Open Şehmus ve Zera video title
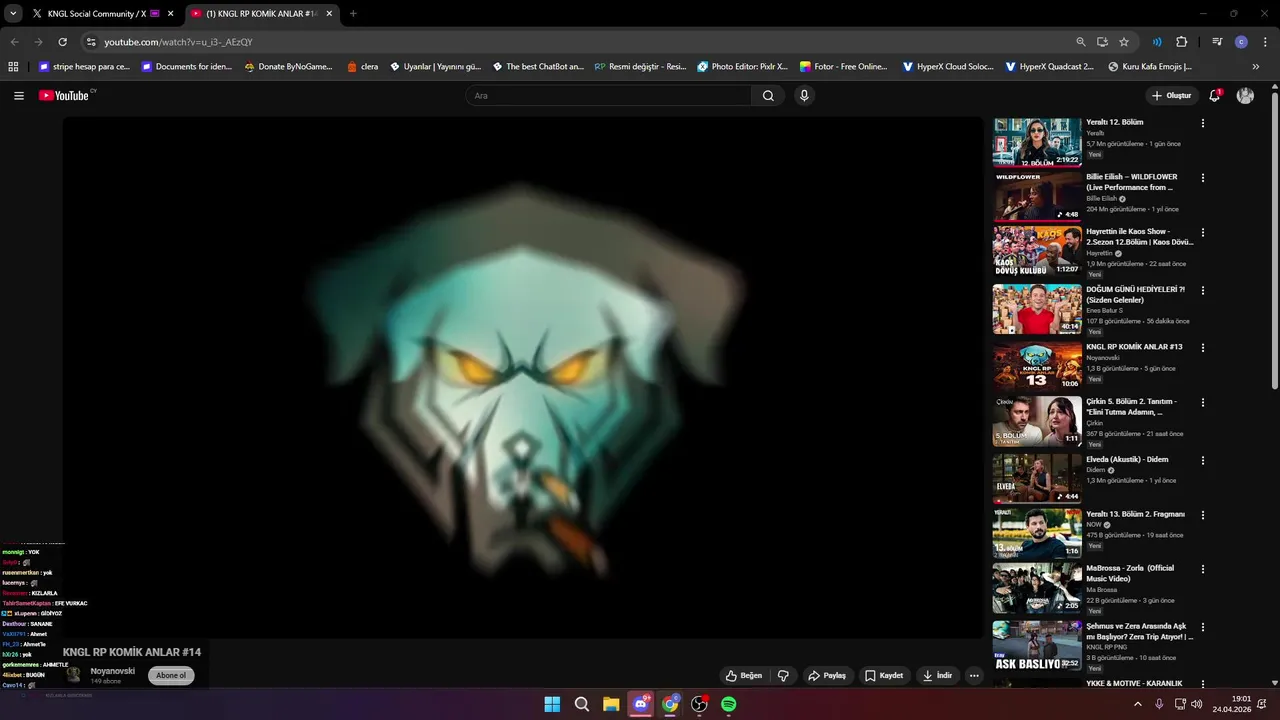This screenshot has width=1280, height=720. [x=1140, y=631]
